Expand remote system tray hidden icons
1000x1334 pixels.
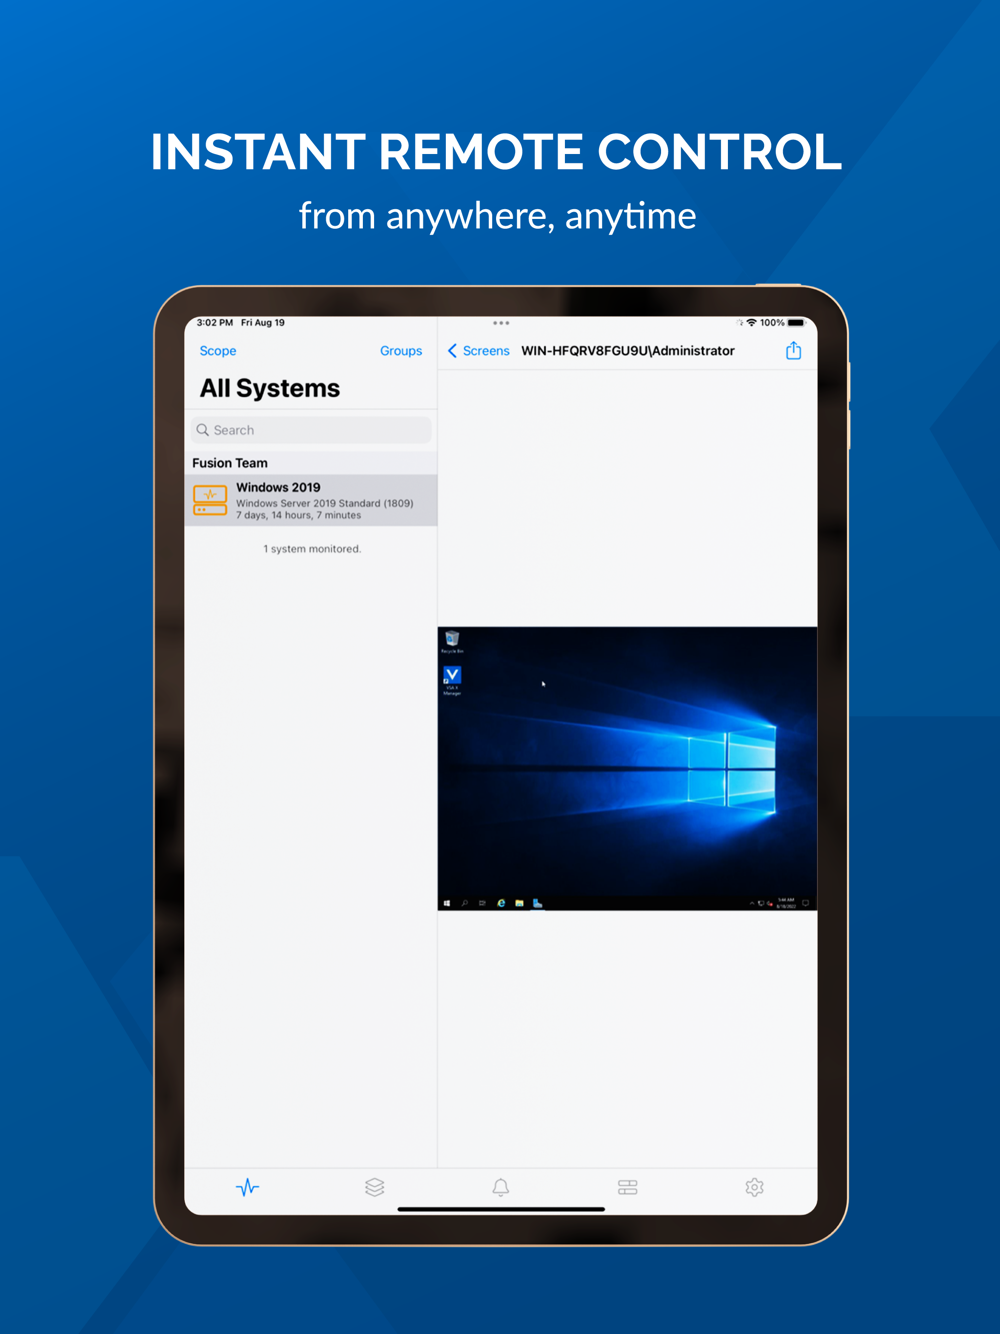click(x=752, y=904)
